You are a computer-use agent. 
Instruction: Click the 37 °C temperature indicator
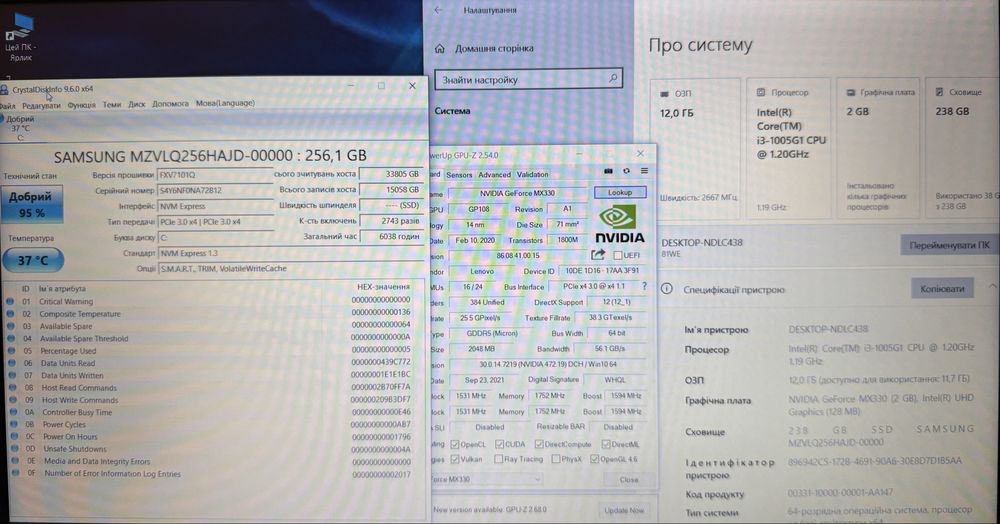tap(33, 260)
